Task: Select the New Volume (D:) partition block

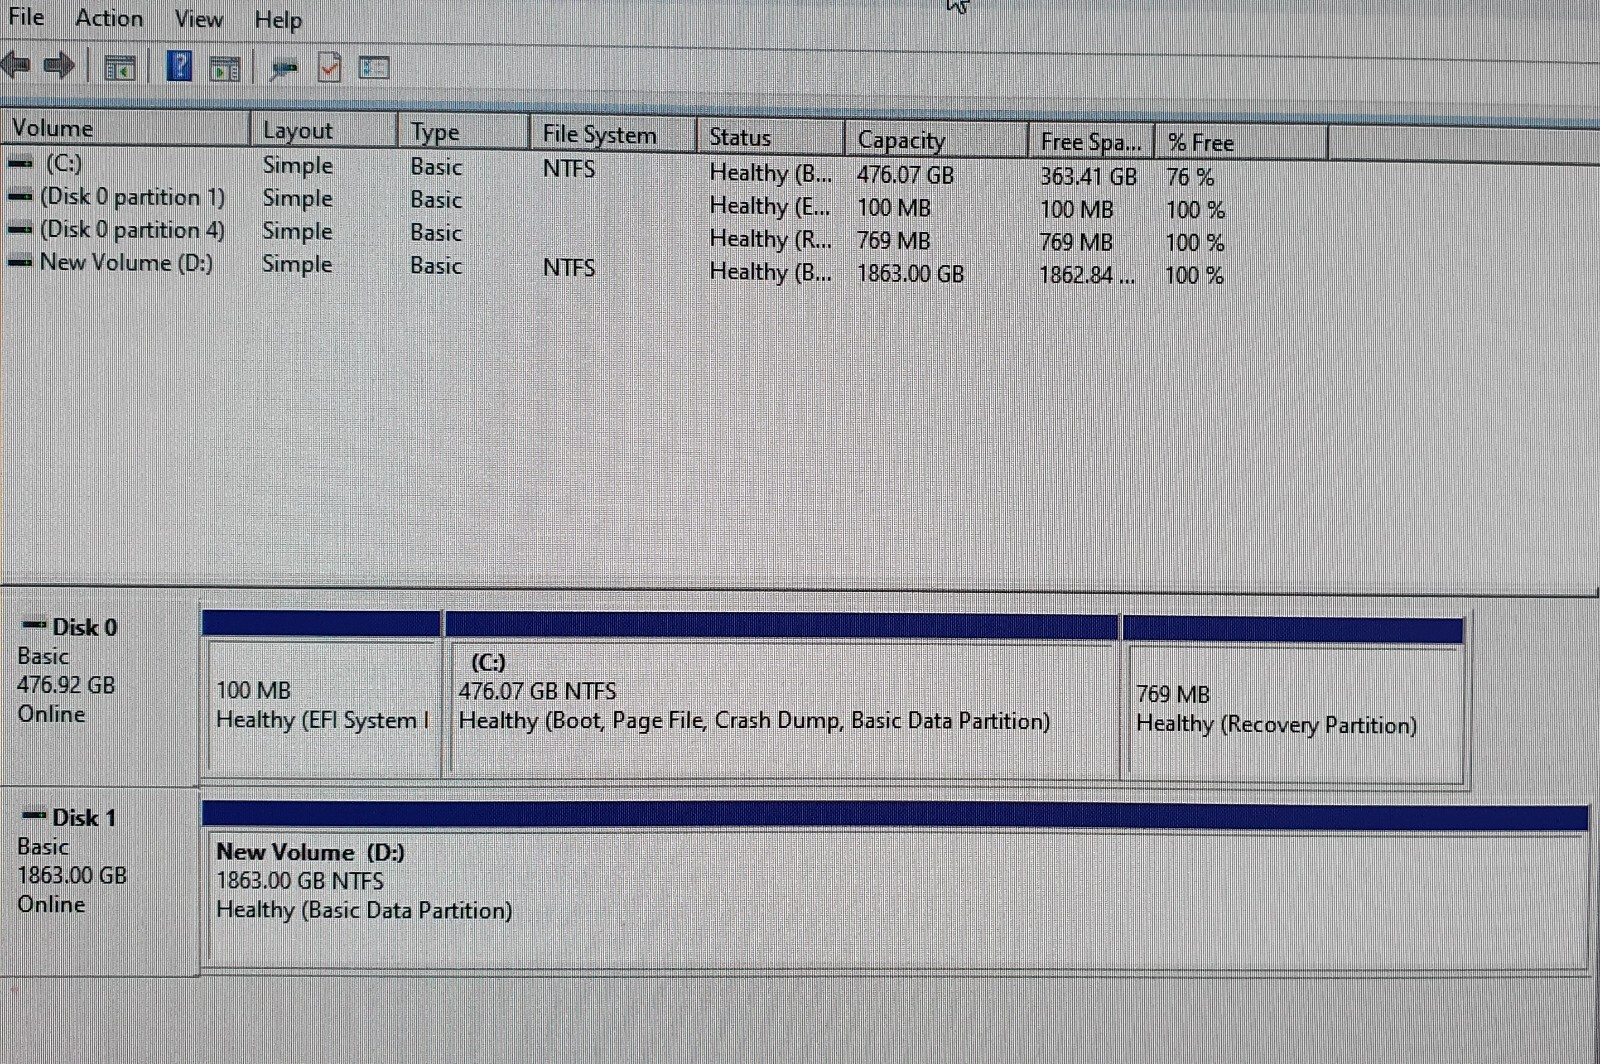Action: 896,885
